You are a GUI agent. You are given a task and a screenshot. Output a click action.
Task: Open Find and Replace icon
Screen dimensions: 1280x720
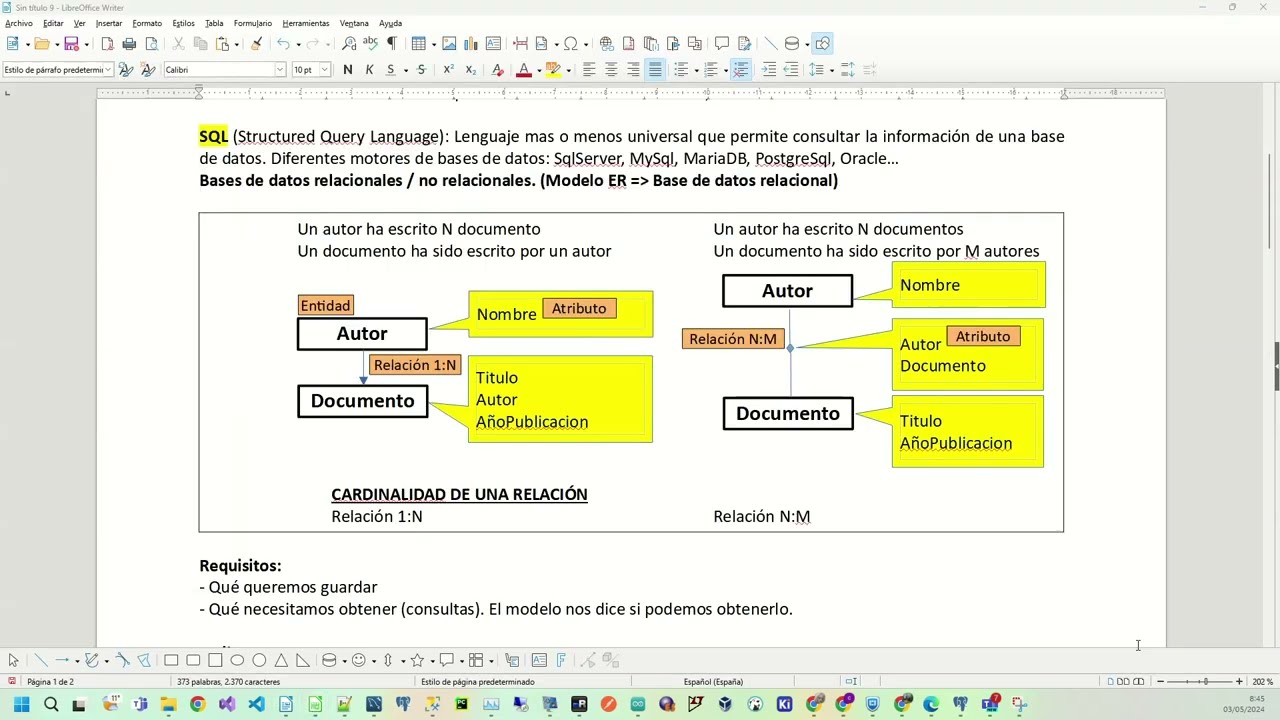349,44
